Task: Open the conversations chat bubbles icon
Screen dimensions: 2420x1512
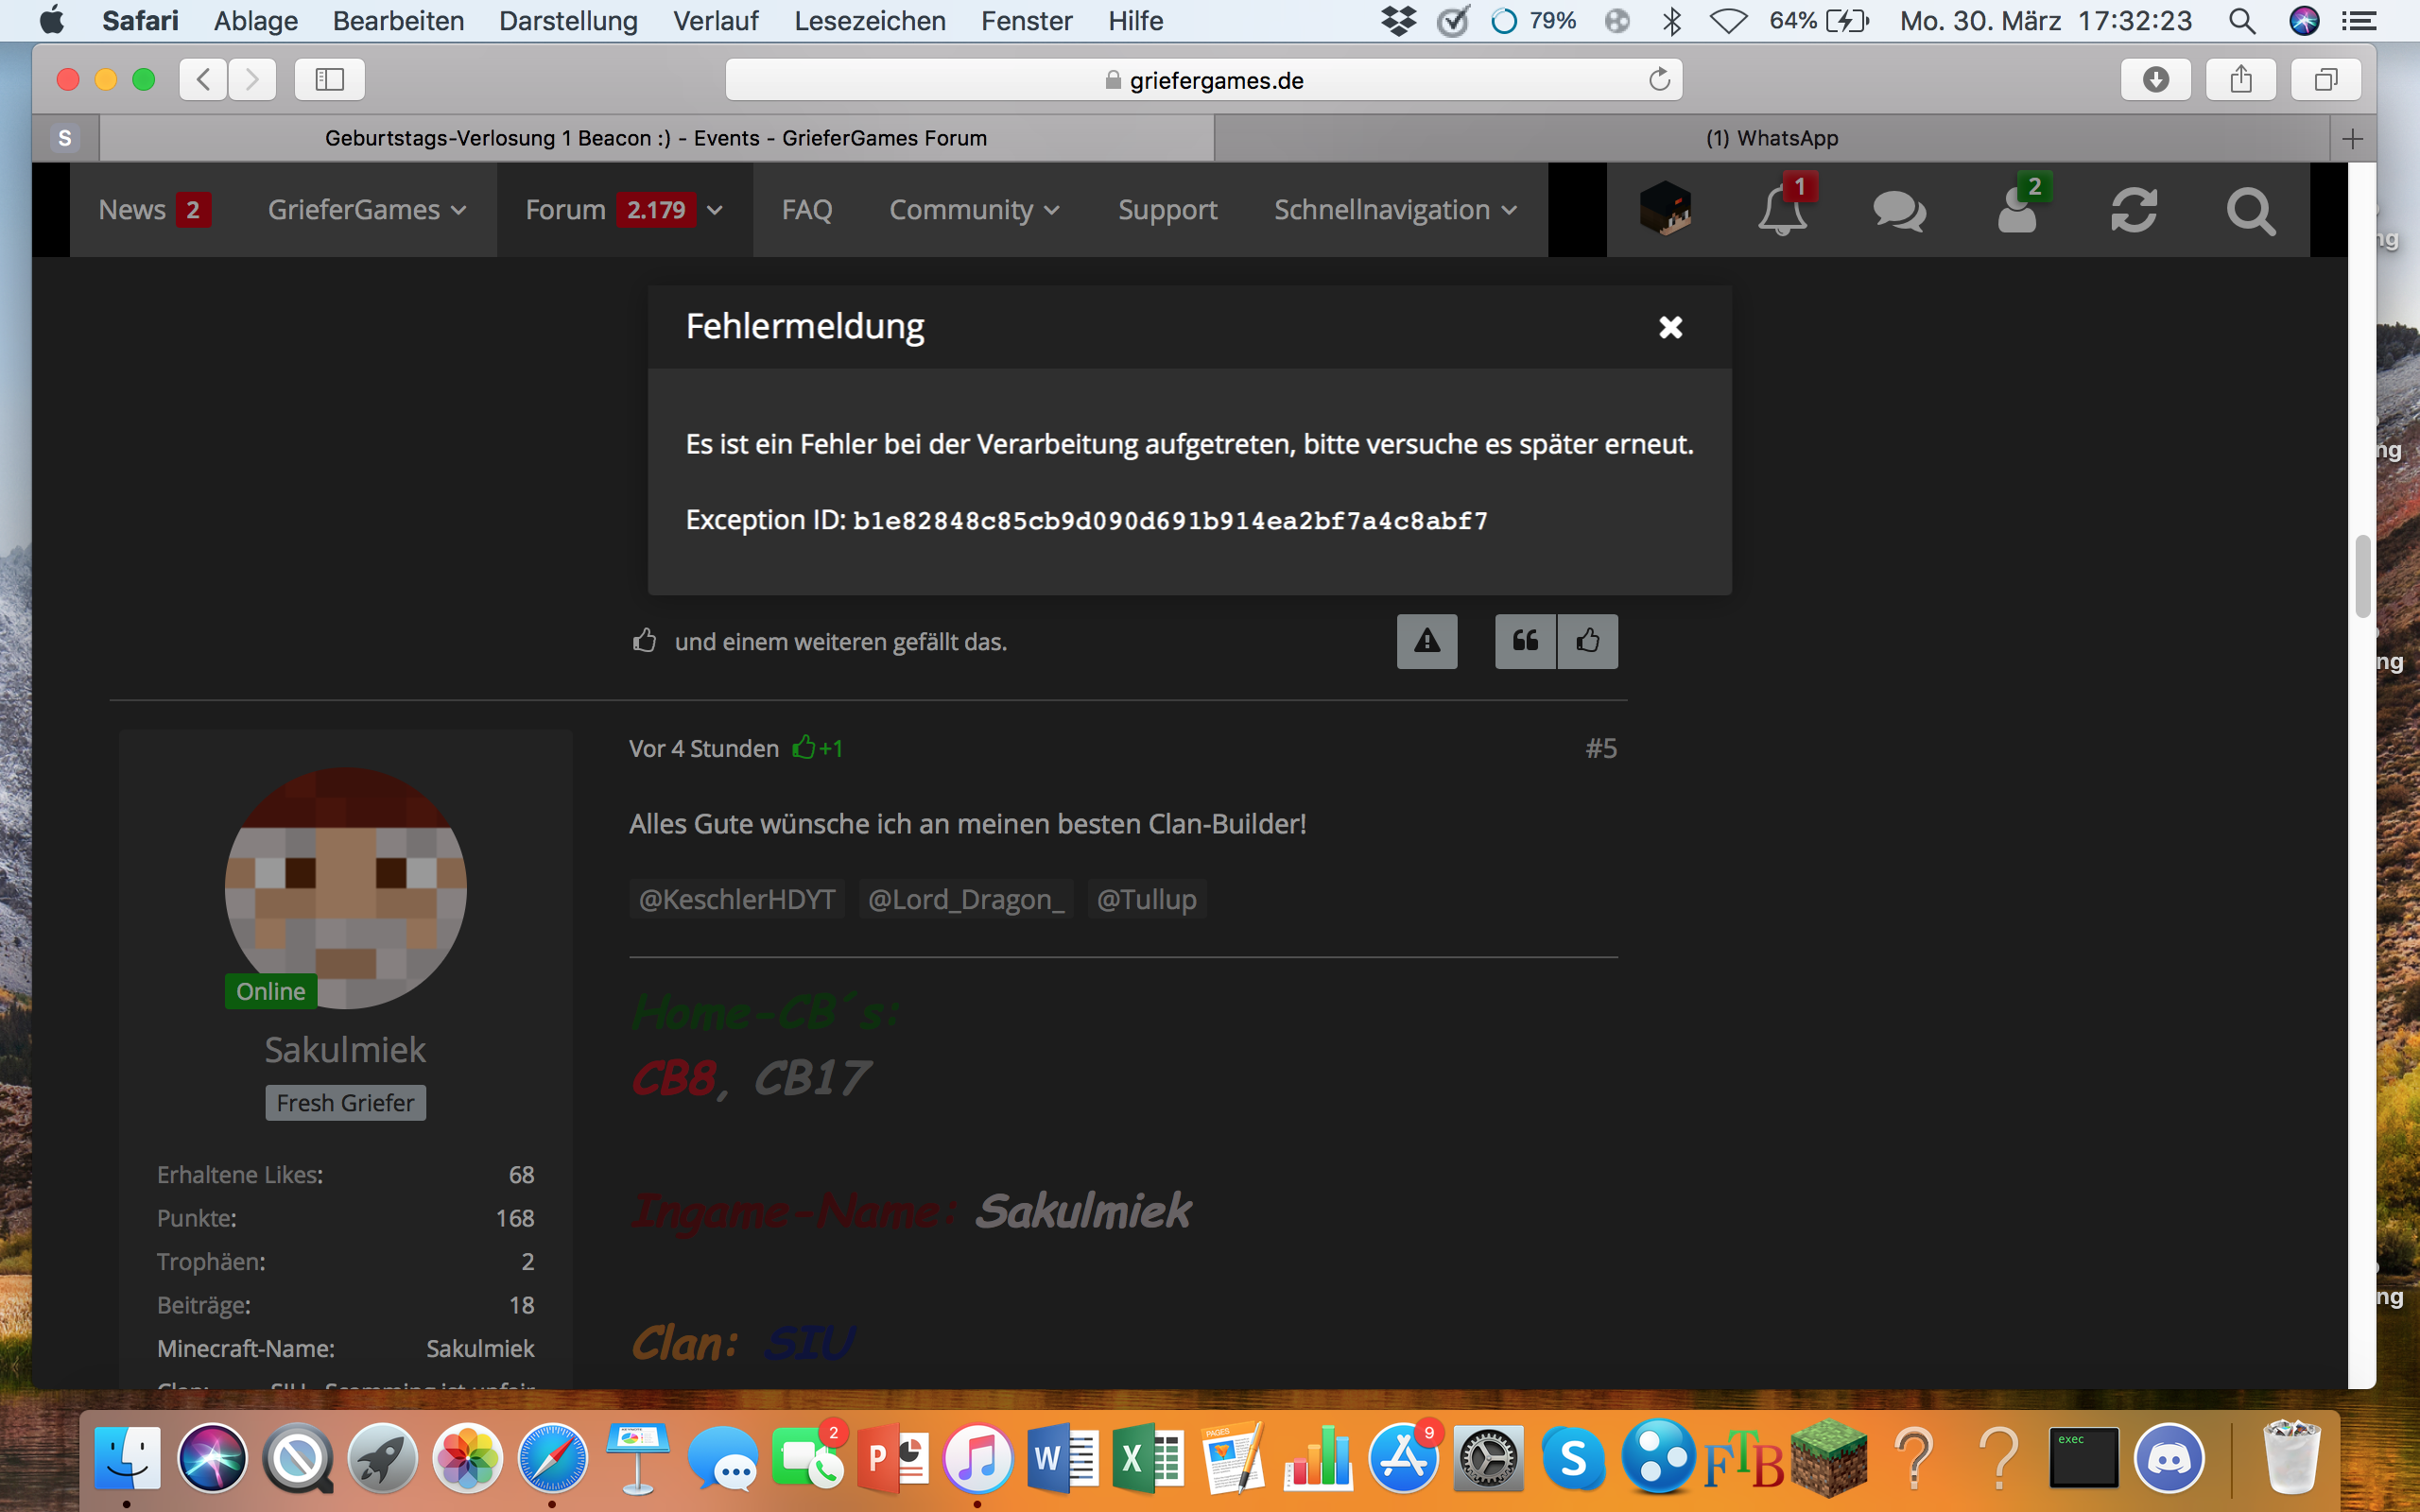Action: (1899, 211)
